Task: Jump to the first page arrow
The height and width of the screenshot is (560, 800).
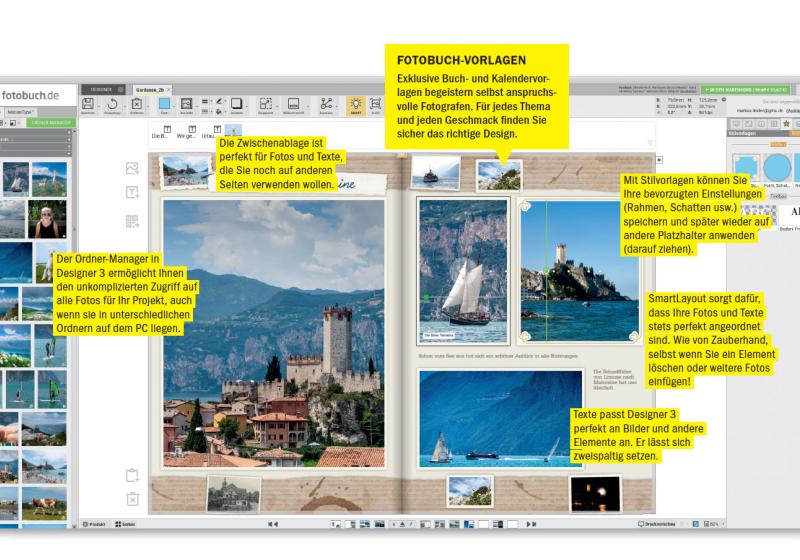Action: coord(272,524)
